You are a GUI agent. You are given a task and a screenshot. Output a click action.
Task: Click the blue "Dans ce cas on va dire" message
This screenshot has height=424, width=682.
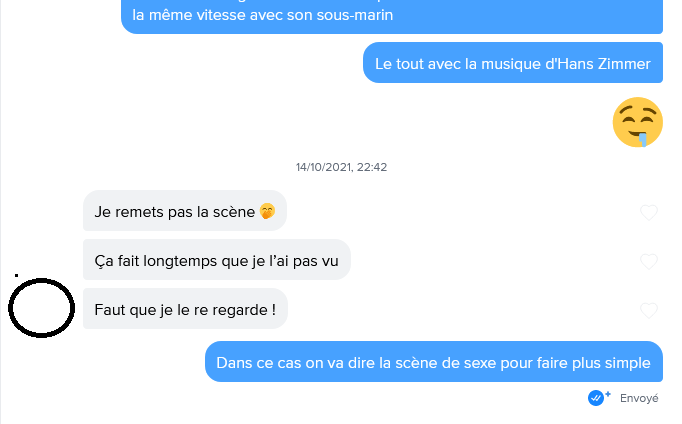[433, 362]
